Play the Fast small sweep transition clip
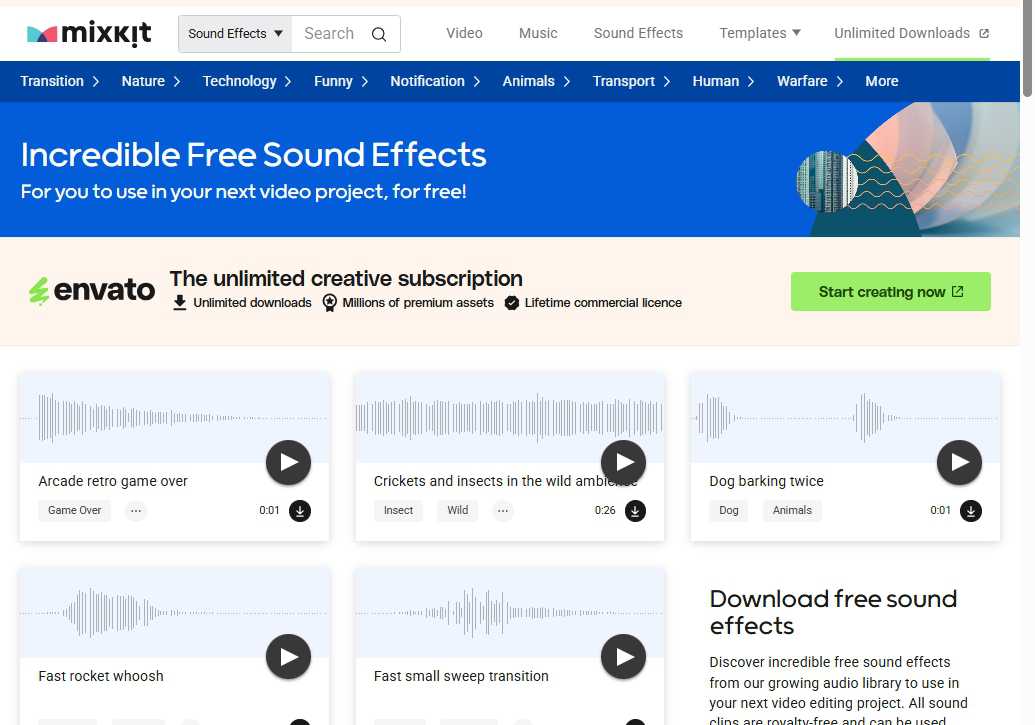This screenshot has height=725, width=1035. coord(623,656)
